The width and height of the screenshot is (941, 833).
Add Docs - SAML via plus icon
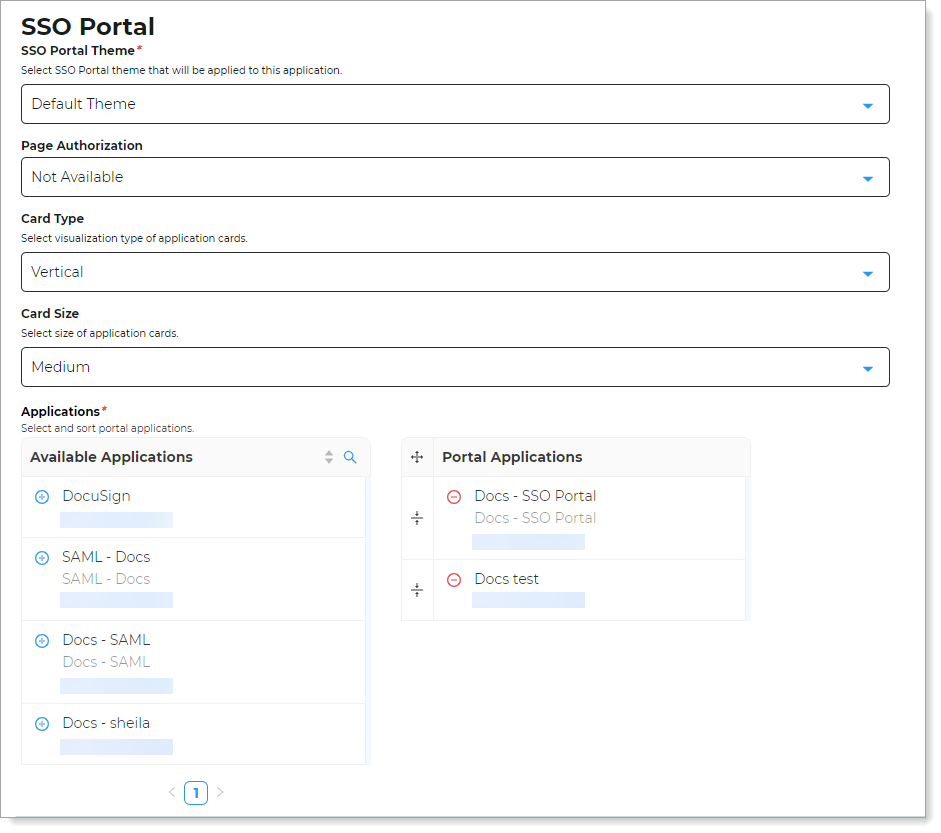coord(42,640)
